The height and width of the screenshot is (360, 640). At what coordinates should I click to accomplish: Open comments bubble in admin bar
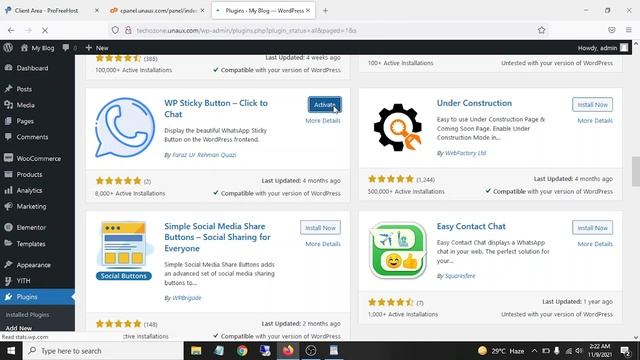pyautogui.click(x=69, y=48)
